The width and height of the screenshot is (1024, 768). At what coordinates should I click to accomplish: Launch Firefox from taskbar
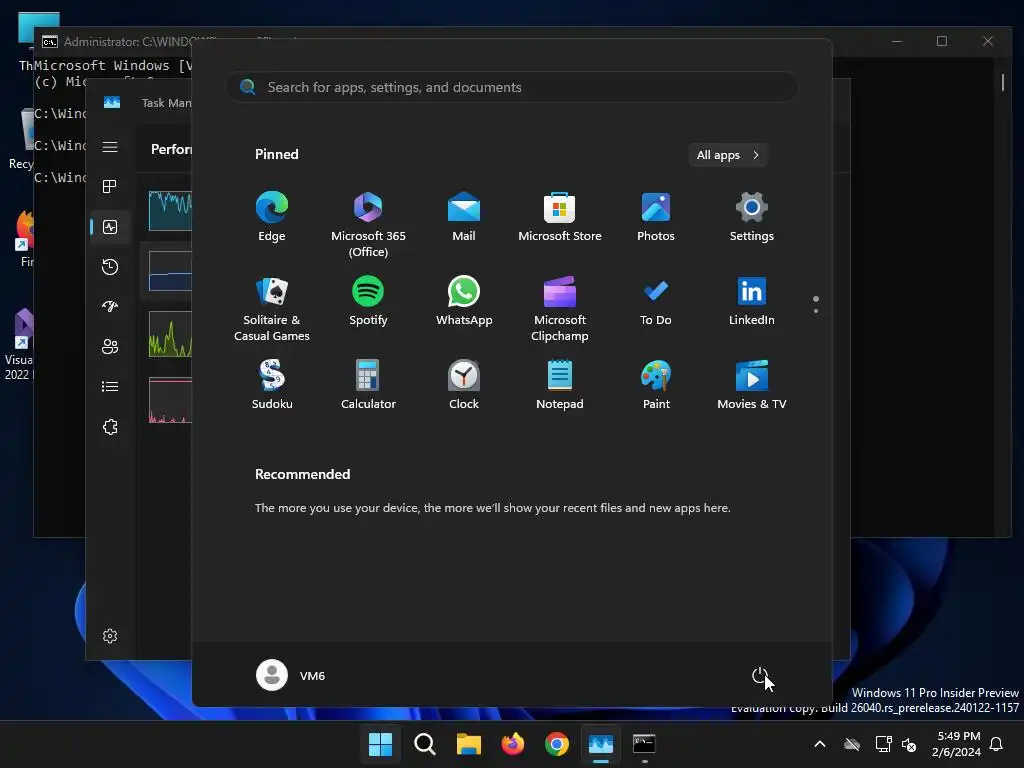click(x=513, y=744)
